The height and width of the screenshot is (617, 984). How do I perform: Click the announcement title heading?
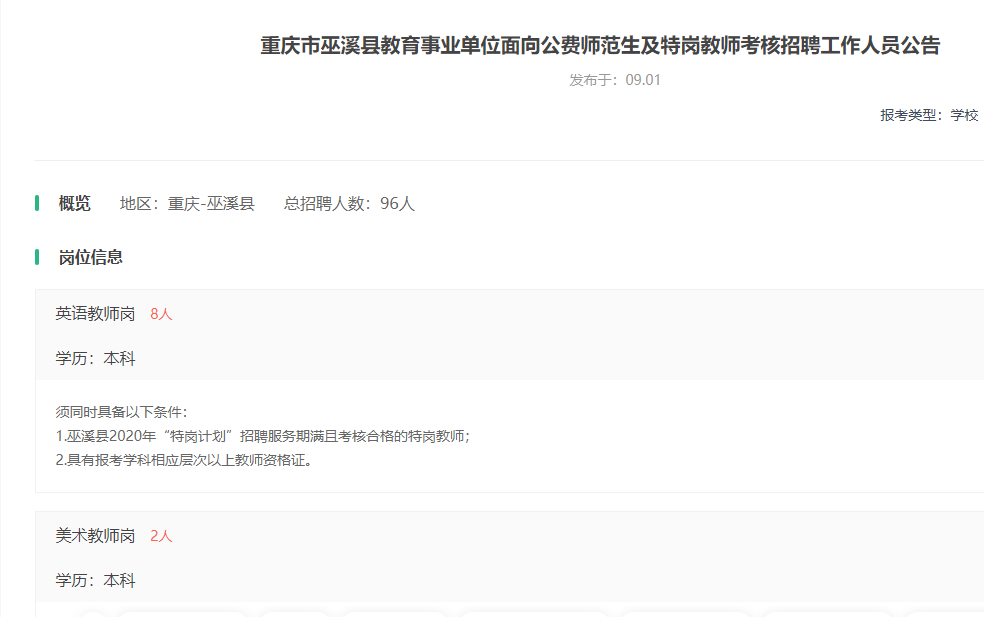[600, 45]
